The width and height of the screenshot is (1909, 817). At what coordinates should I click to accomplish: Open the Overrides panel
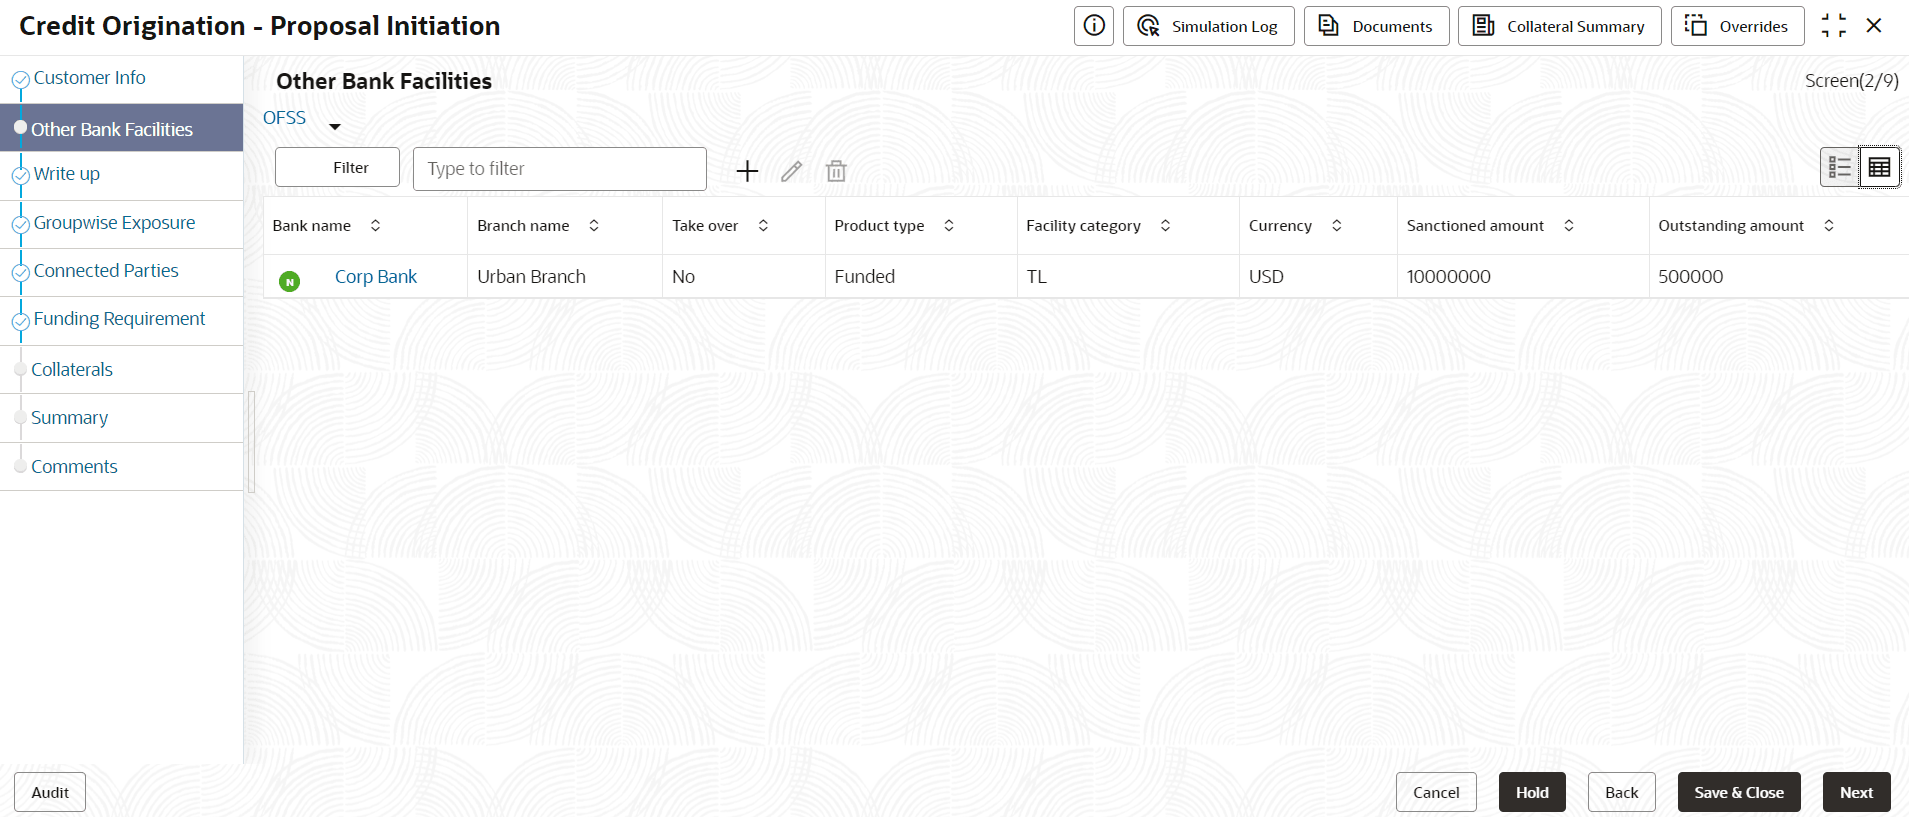(x=1737, y=26)
